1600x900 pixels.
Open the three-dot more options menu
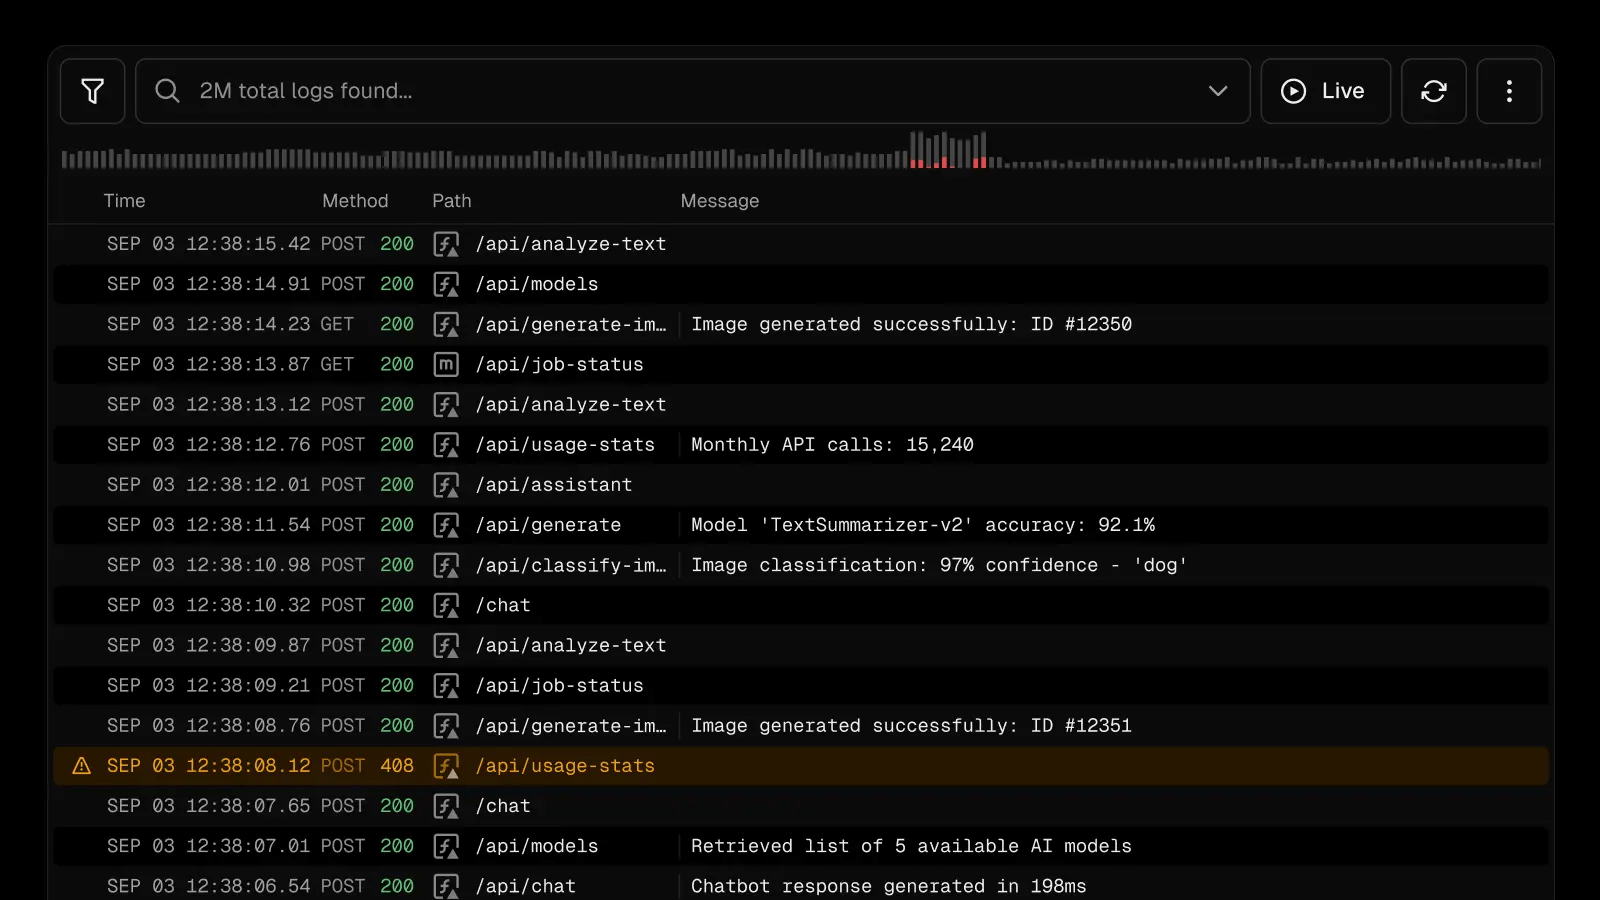click(1509, 91)
